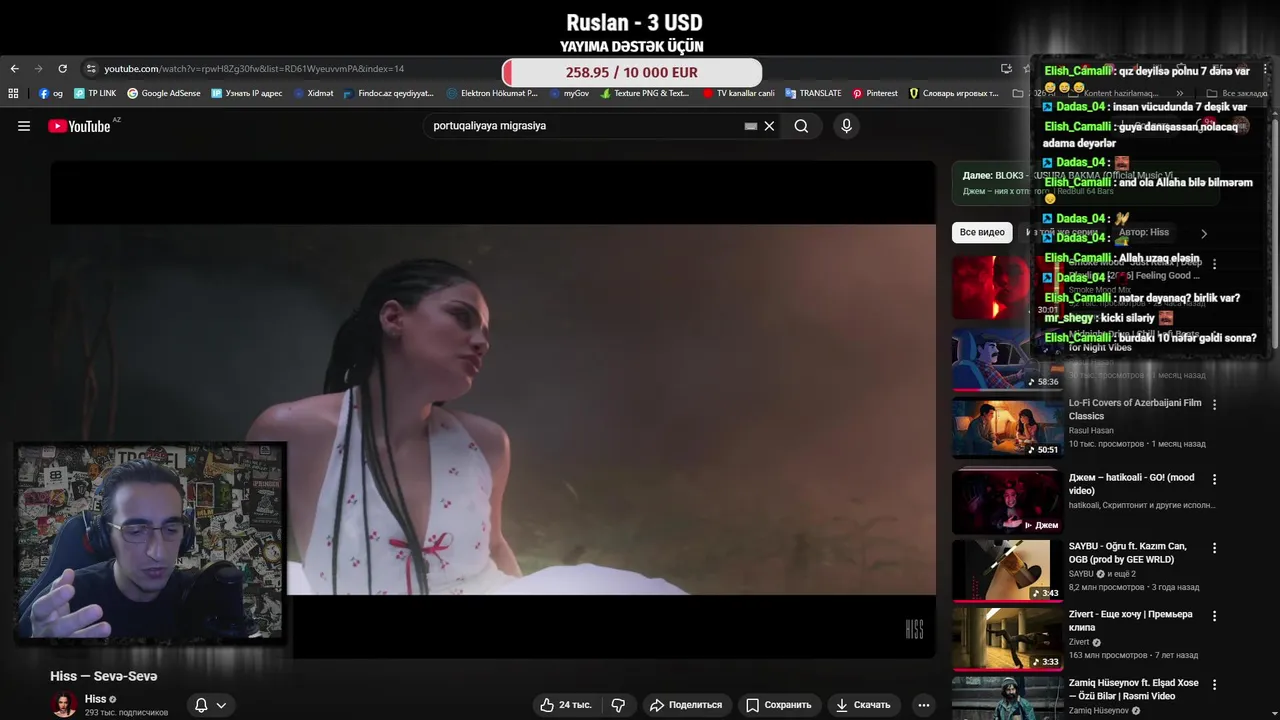Viewport: 1280px width, 720px height.
Task: Open the Hiss channel name link
Action: 95,699
